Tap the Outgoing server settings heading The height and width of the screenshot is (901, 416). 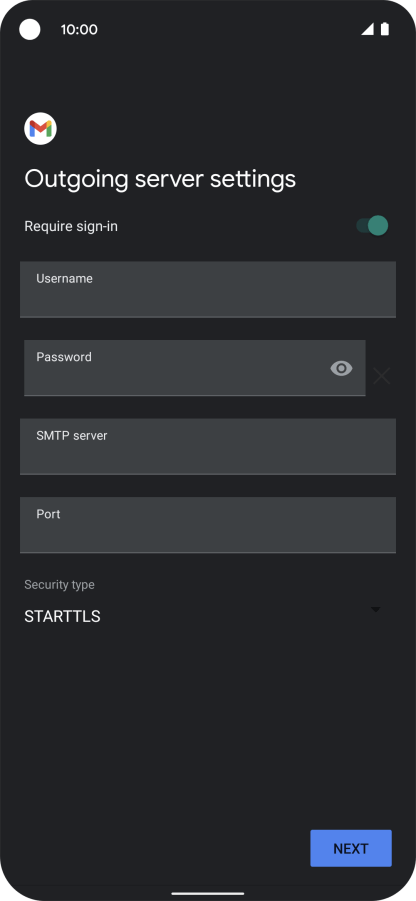click(x=160, y=179)
